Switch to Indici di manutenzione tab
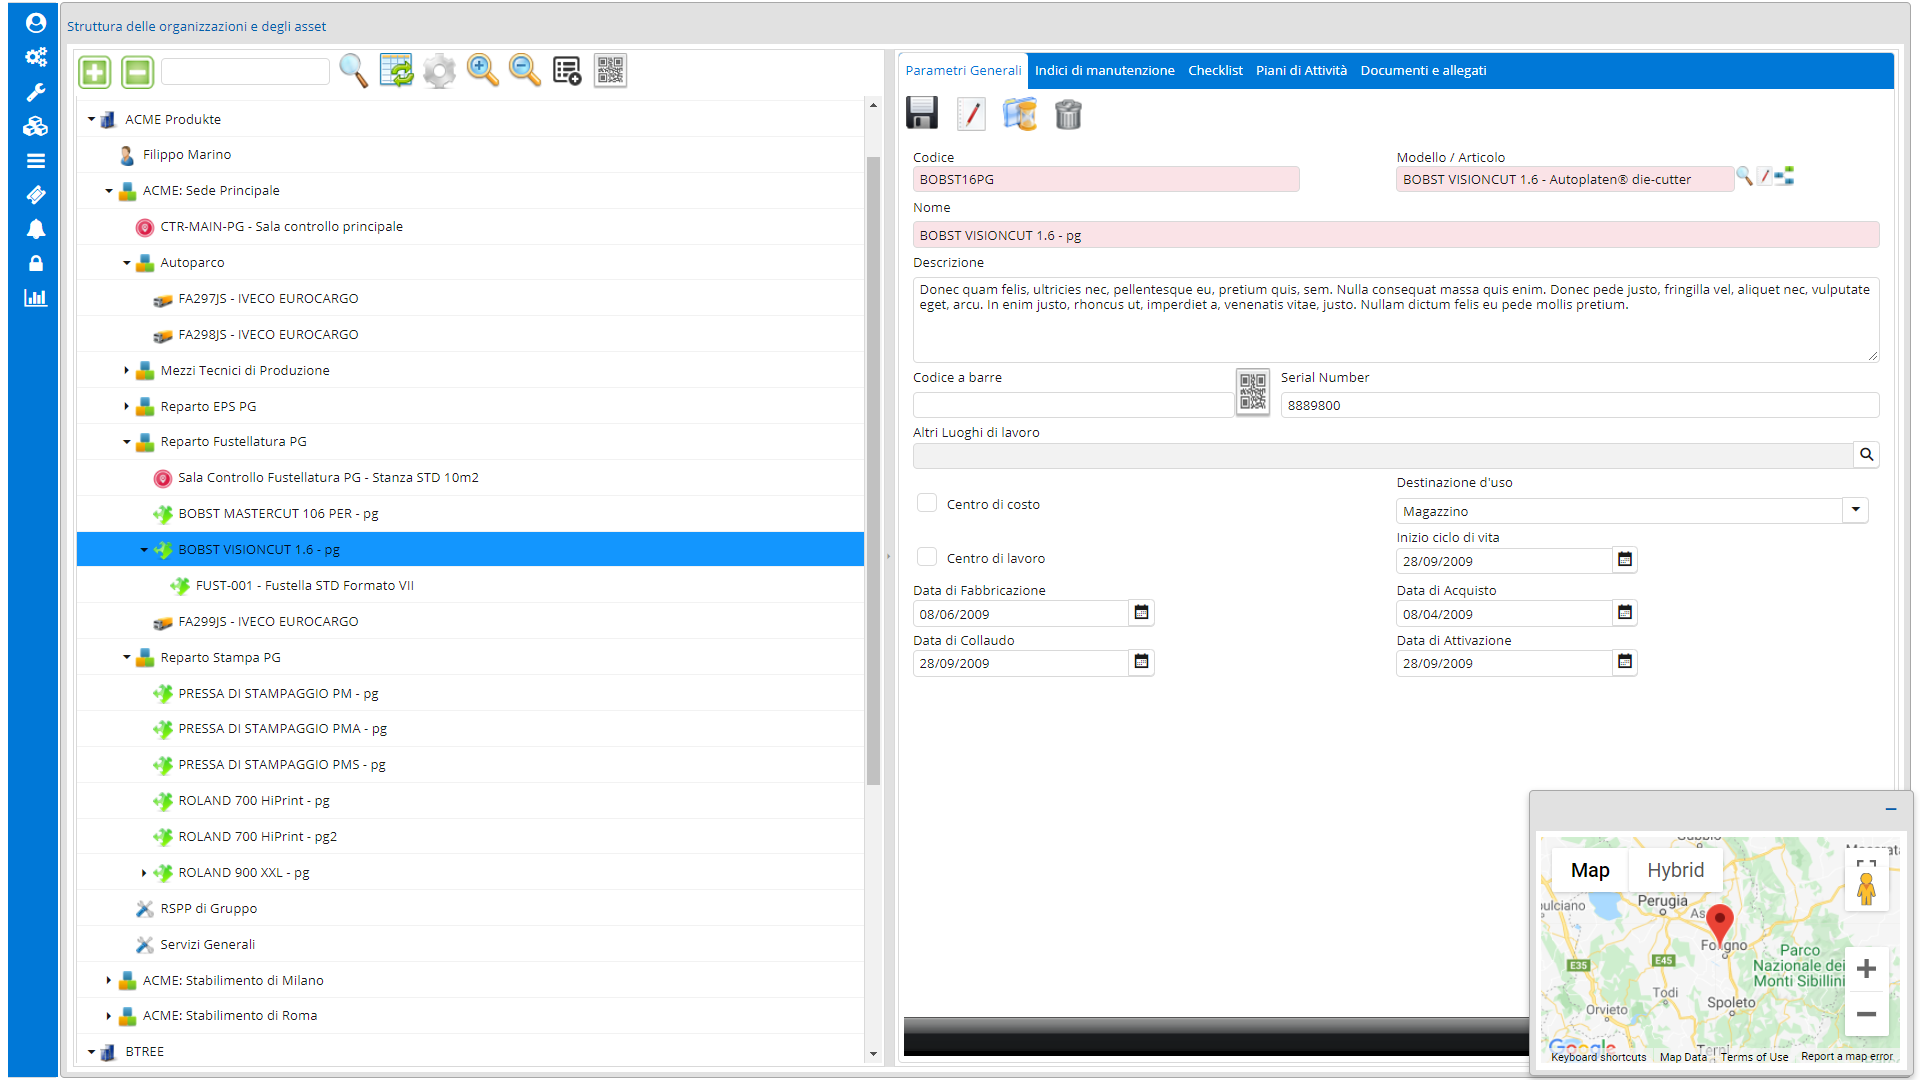This screenshot has width=1920, height=1080. [1104, 70]
